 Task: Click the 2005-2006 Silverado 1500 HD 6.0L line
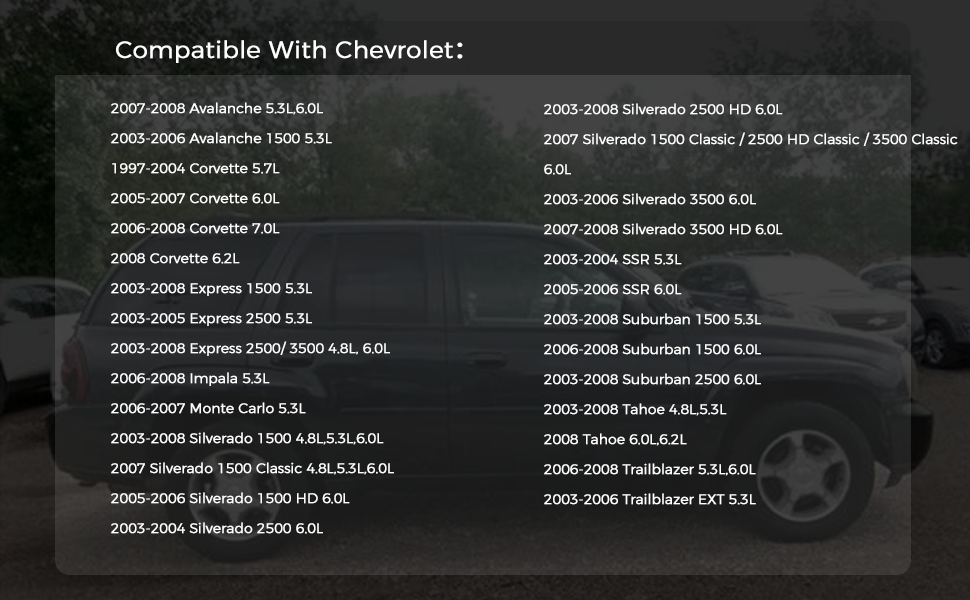tap(230, 499)
